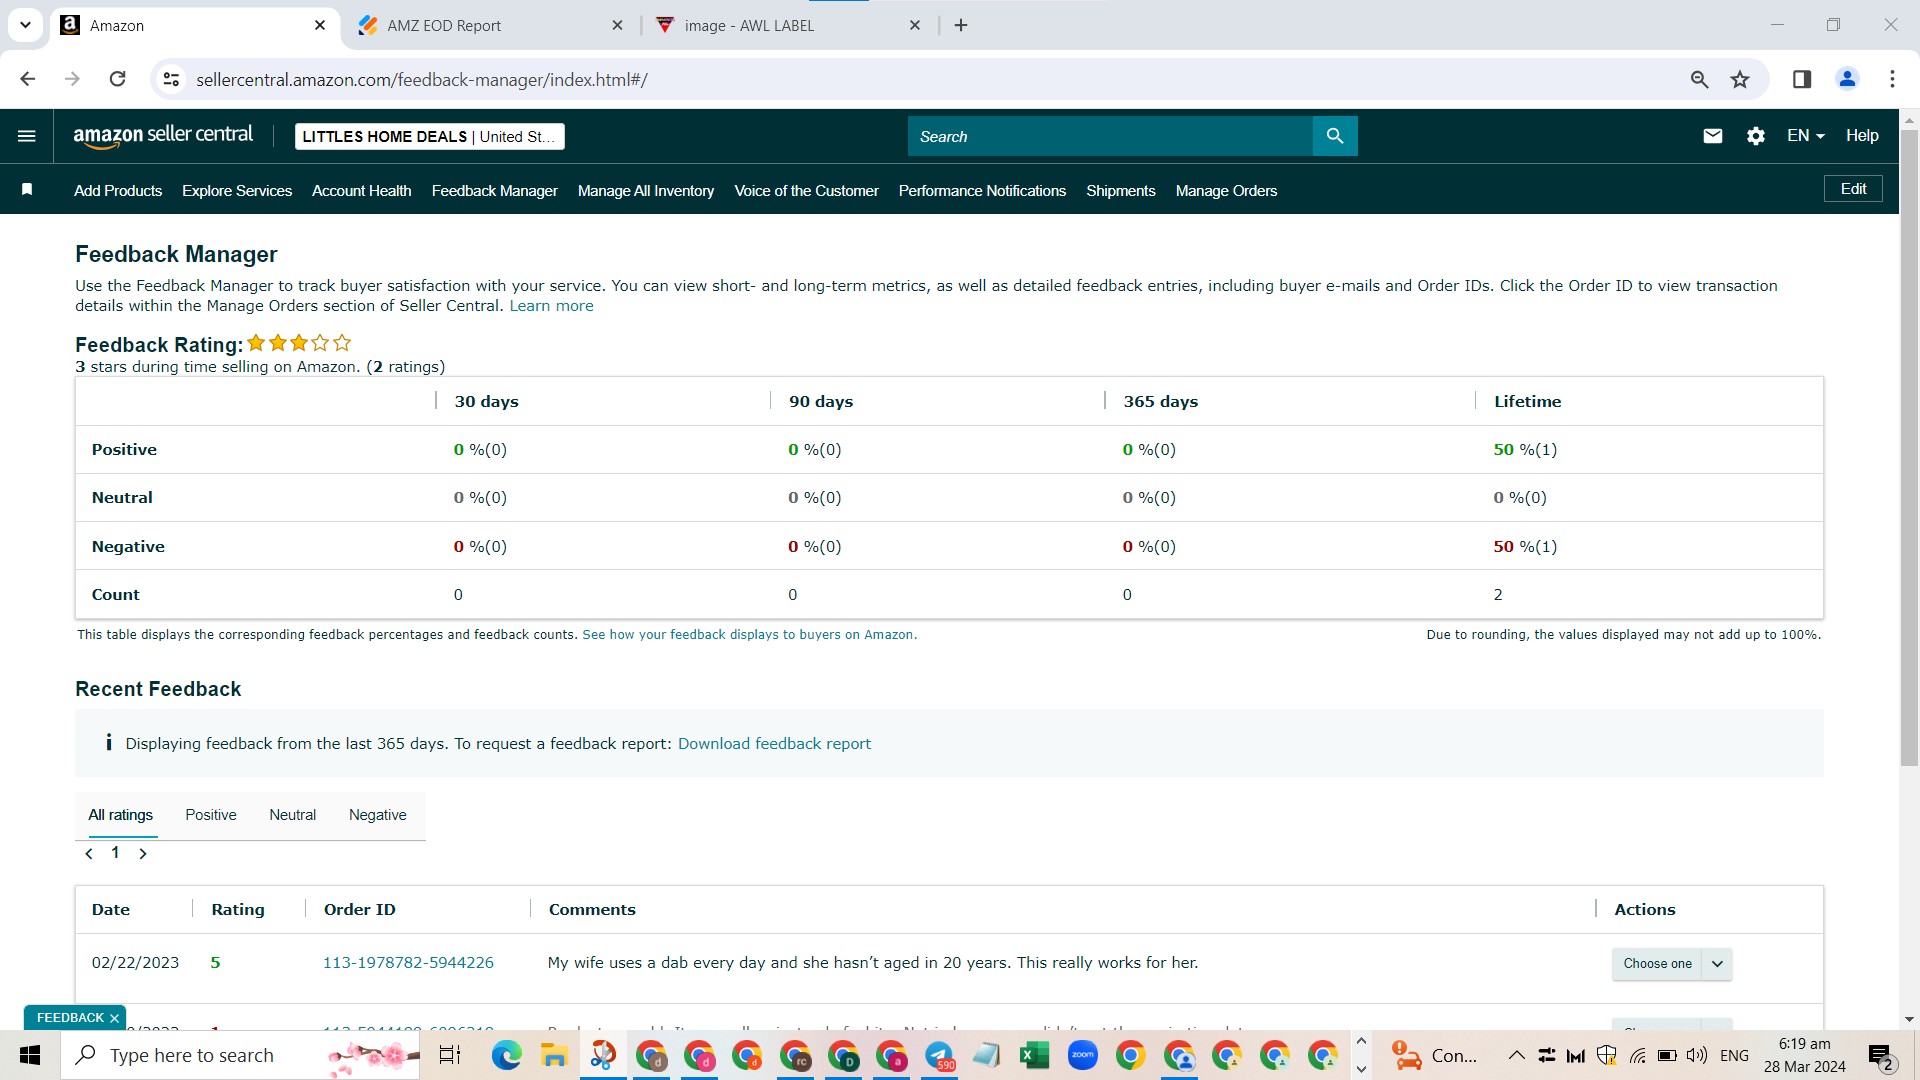This screenshot has height=1080, width=1920.
Task: Click the Amazon Seller Central logo
Action: tap(163, 136)
